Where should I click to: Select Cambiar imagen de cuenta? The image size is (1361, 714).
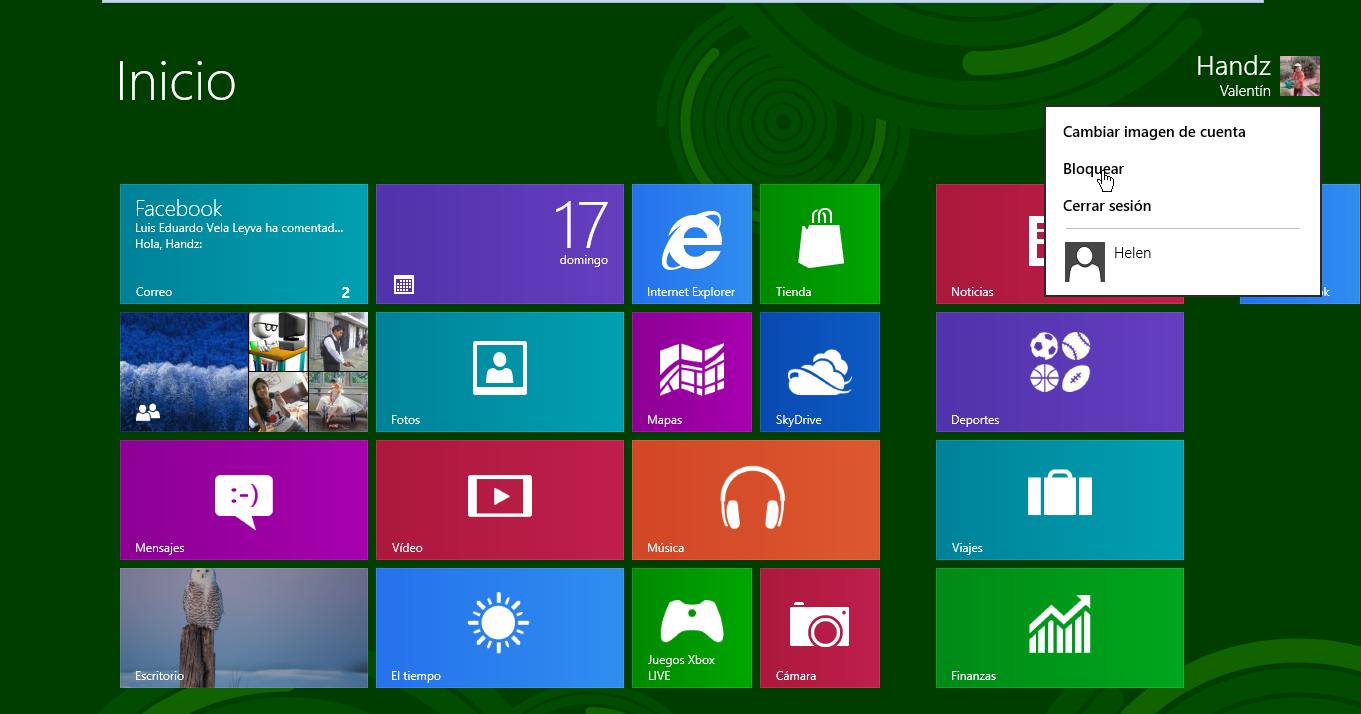point(1153,132)
